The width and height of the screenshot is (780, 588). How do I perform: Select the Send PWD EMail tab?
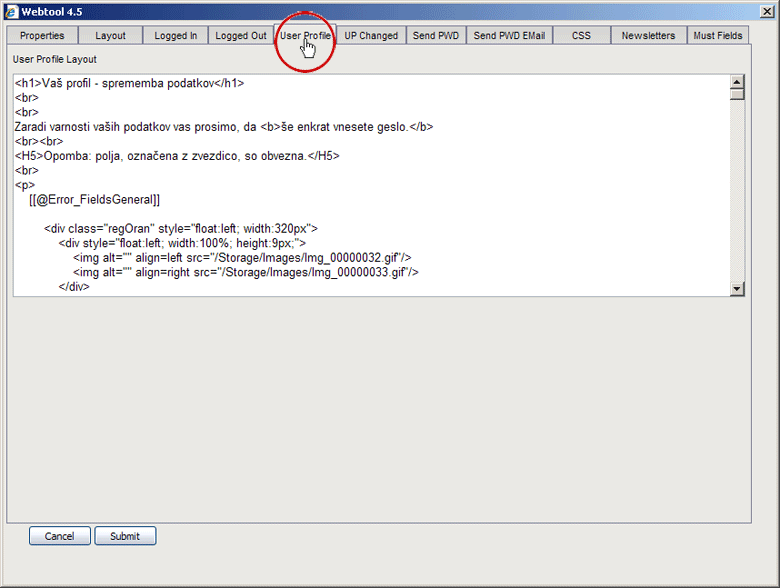click(509, 35)
